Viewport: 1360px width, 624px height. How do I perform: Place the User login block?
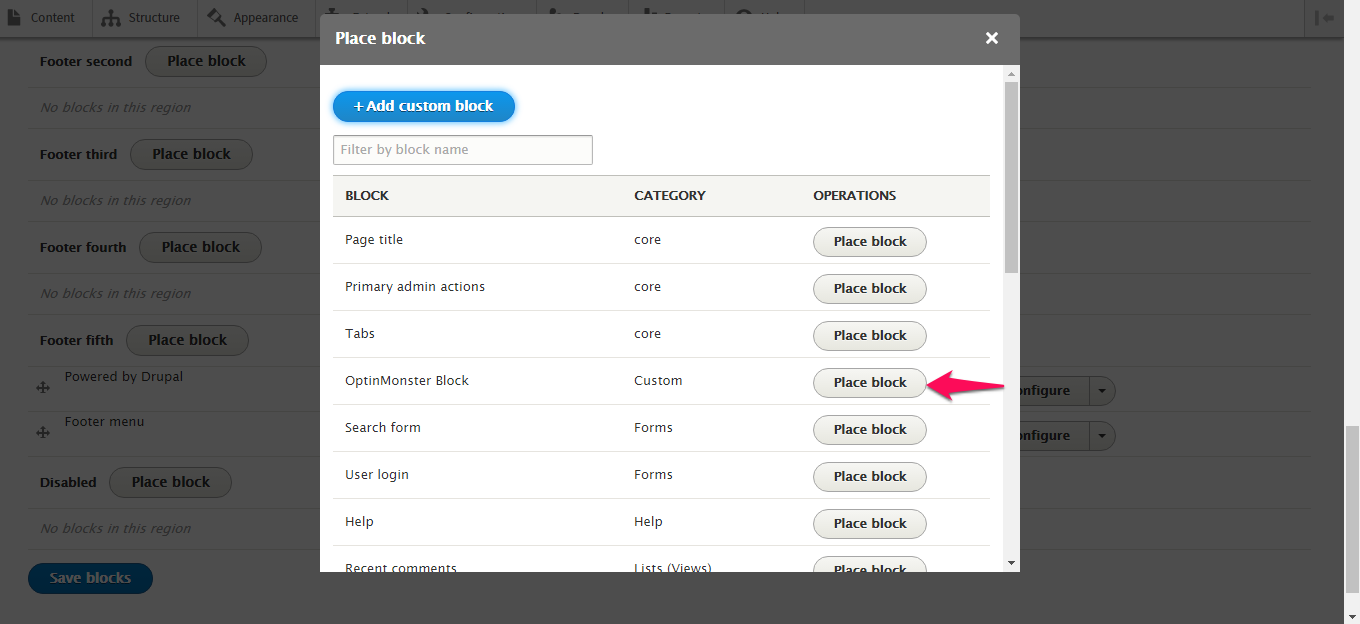870,476
